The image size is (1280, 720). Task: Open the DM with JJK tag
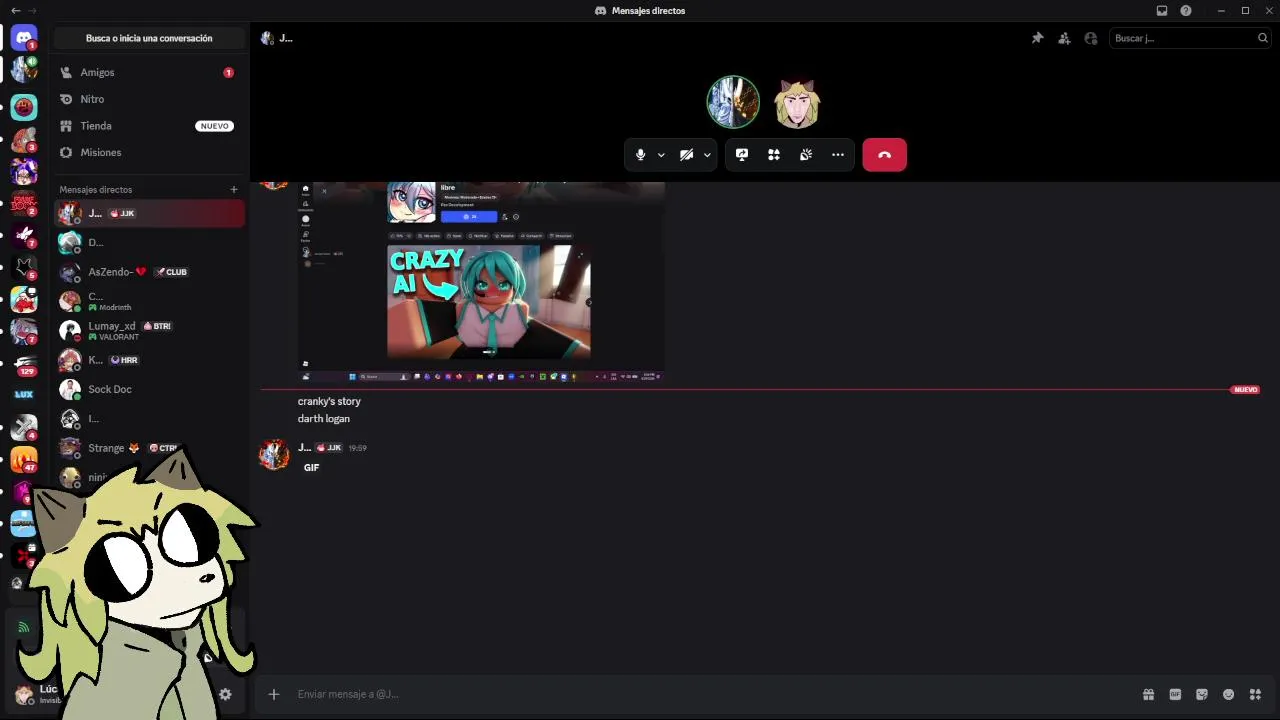(148, 213)
